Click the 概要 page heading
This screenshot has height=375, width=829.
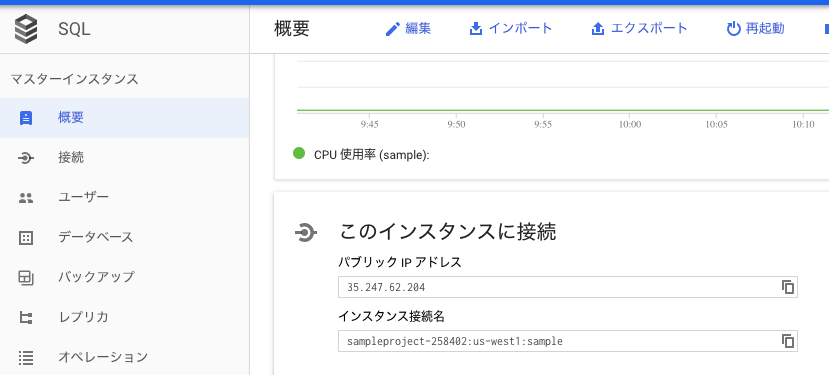(292, 29)
